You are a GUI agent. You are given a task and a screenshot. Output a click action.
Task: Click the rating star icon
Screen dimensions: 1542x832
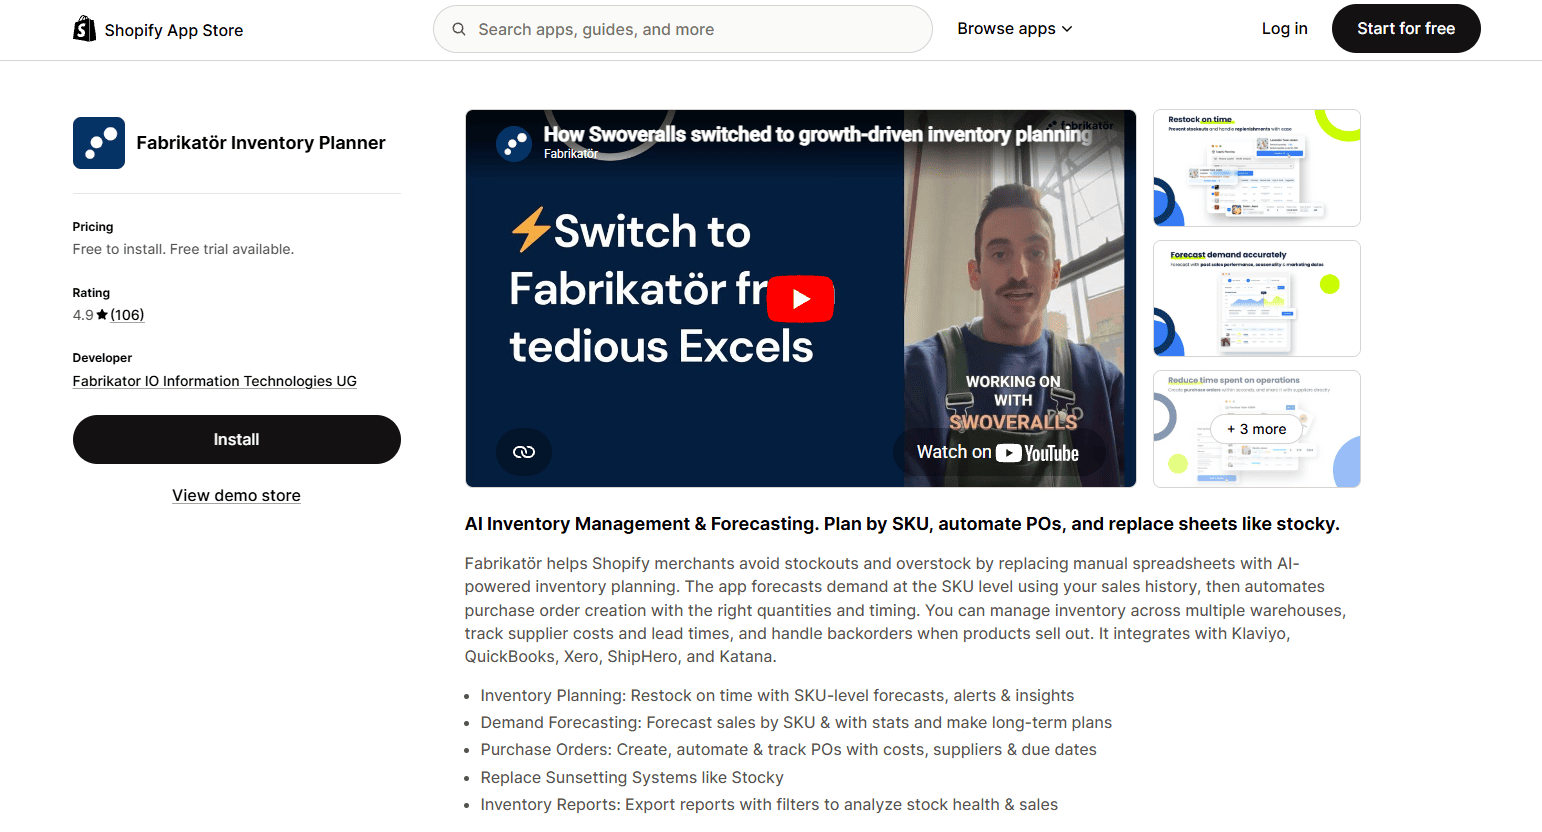point(102,314)
